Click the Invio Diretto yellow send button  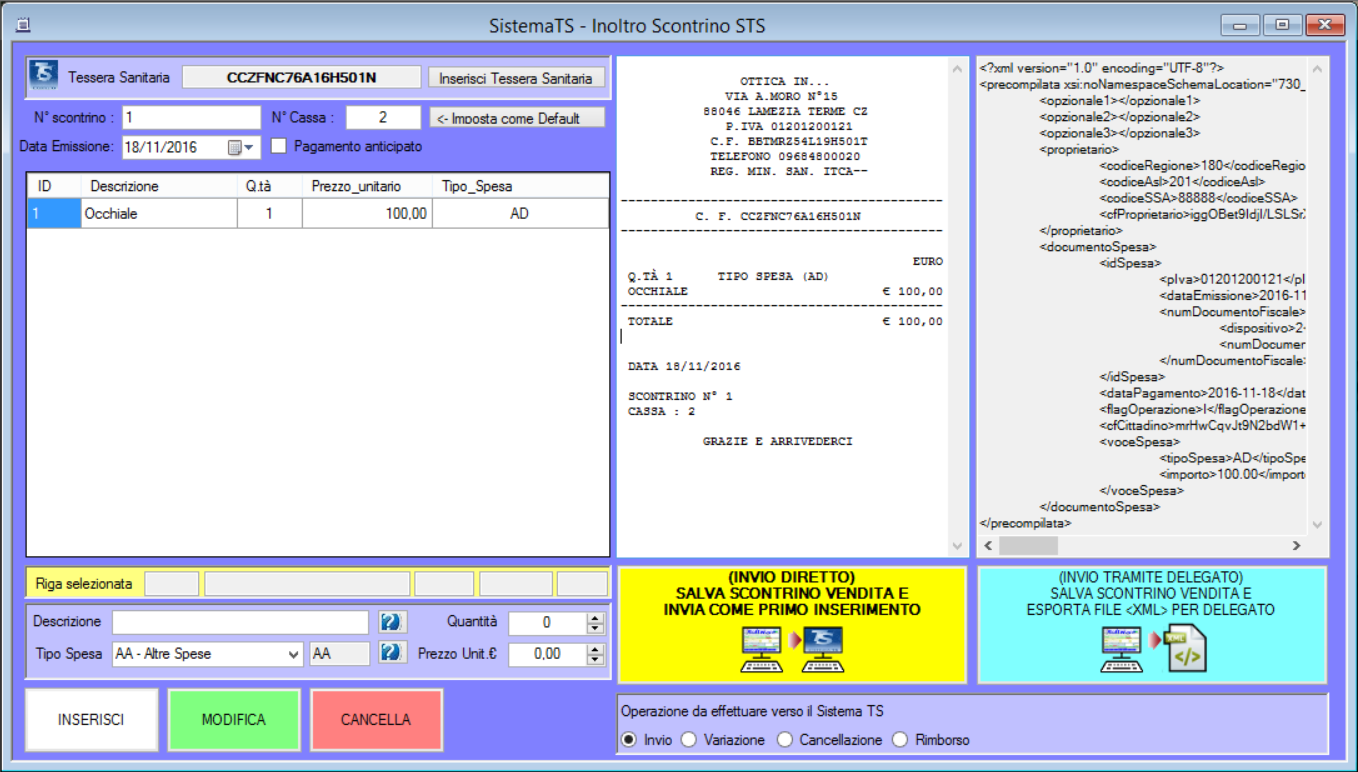pos(792,625)
